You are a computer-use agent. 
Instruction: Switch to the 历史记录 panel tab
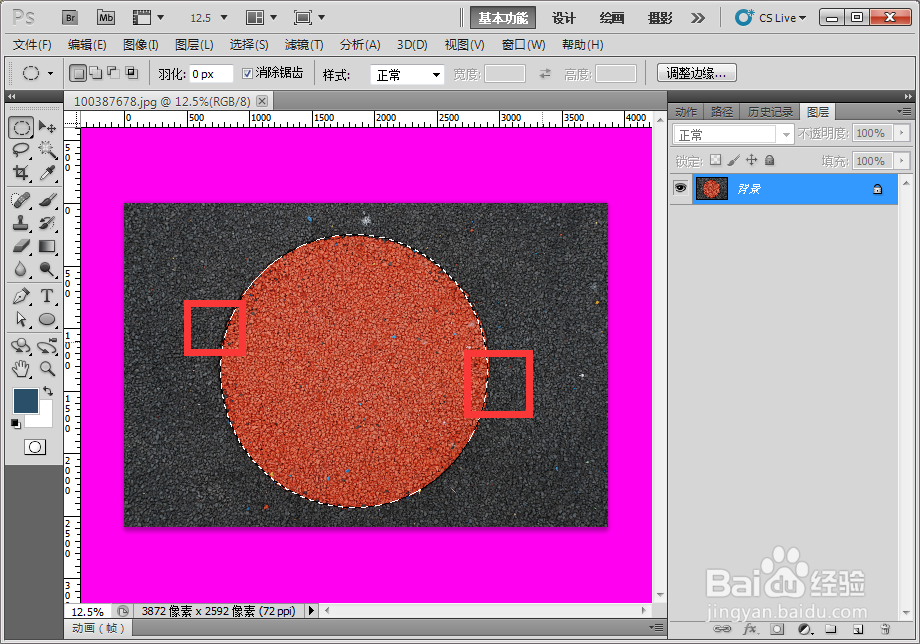click(770, 112)
